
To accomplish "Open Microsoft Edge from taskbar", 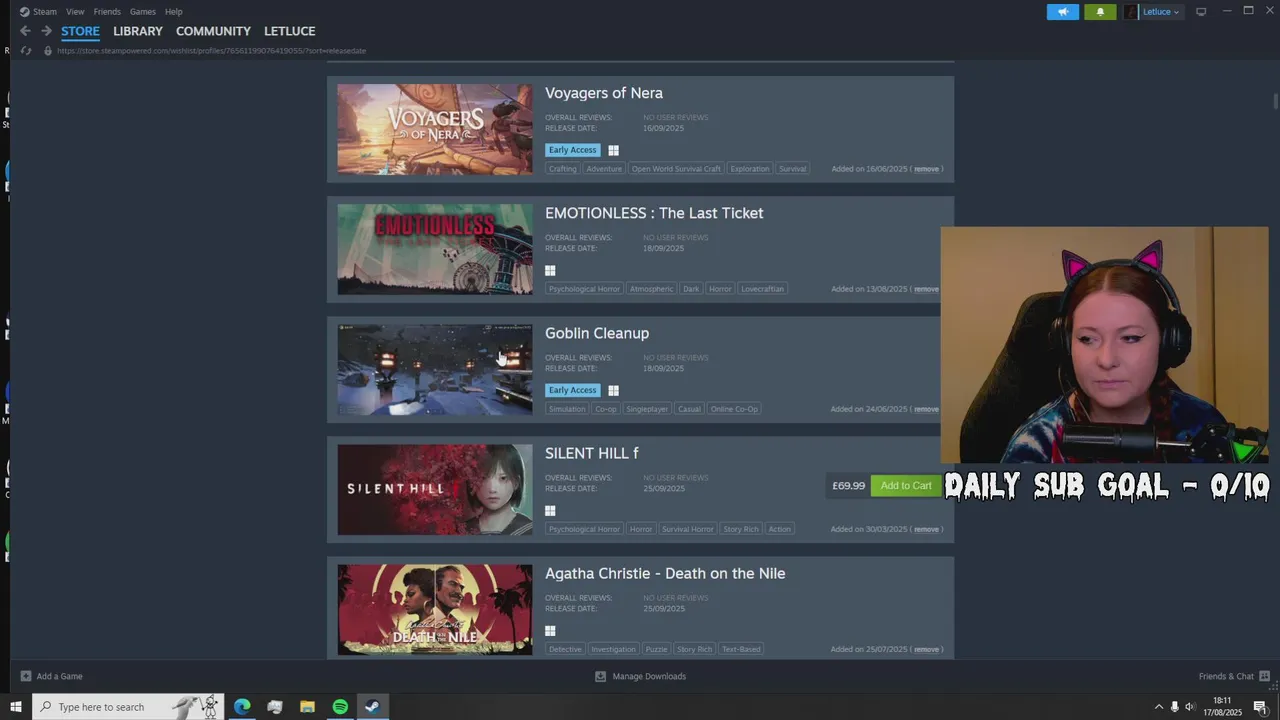I will [x=242, y=707].
